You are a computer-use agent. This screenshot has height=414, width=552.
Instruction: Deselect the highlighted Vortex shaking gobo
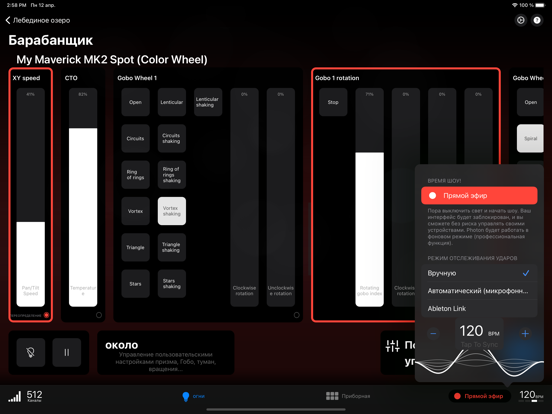pyautogui.click(x=172, y=211)
